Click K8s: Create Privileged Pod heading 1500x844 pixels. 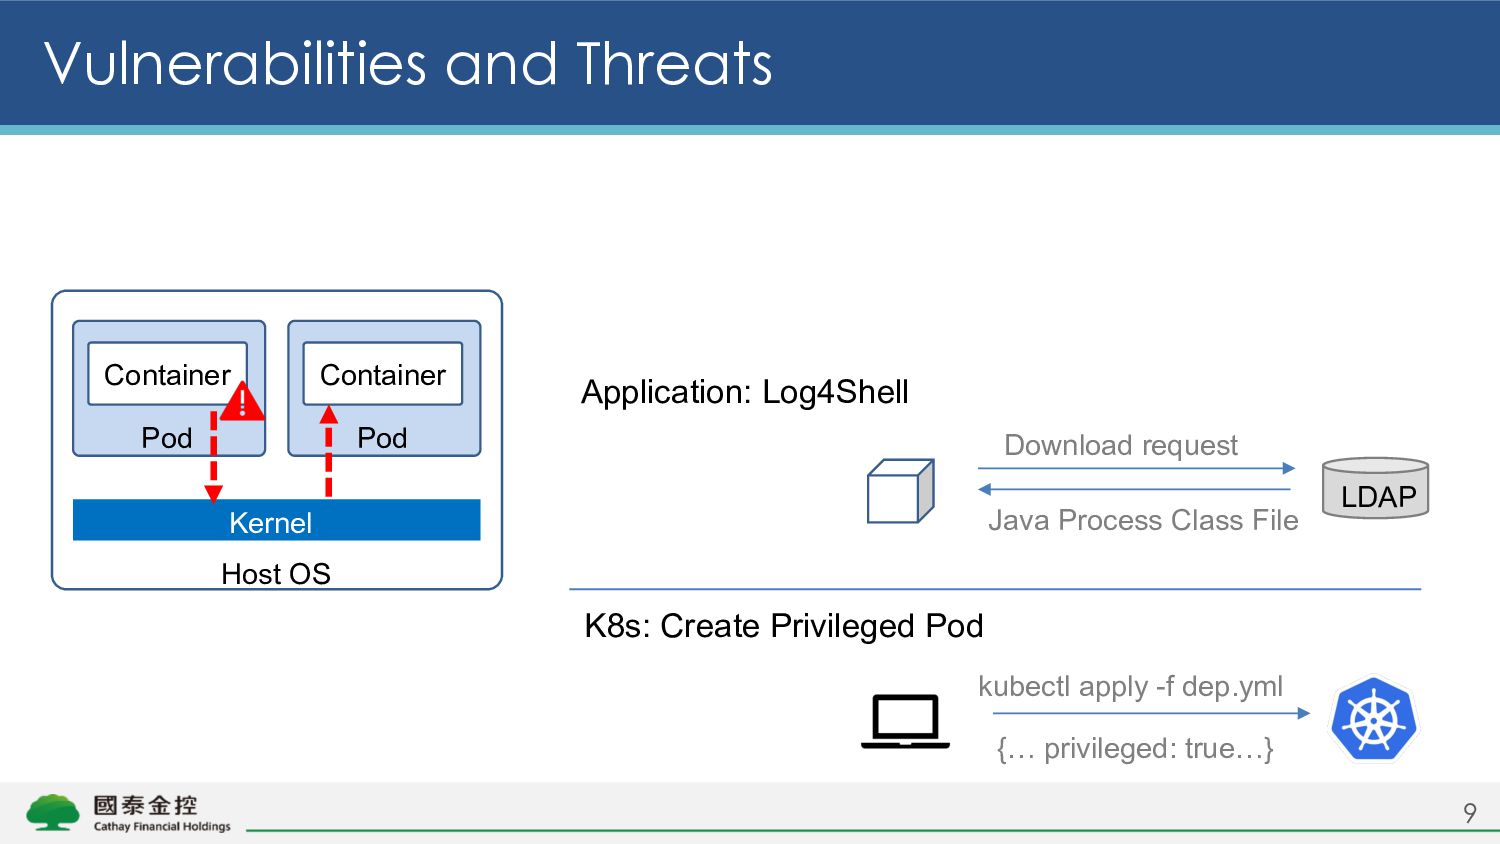click(784, 626)
